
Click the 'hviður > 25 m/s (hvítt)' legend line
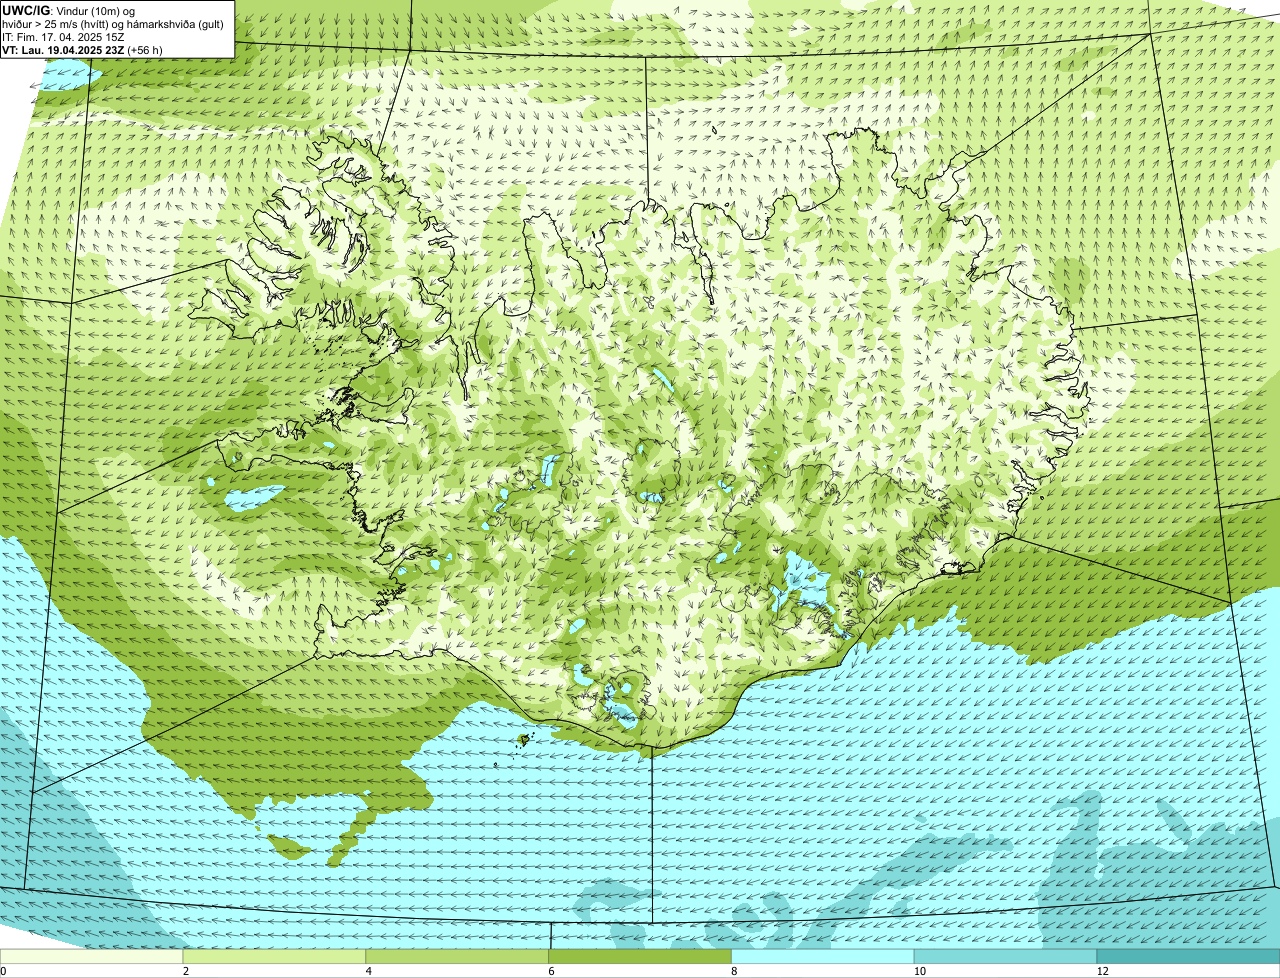pyautogui.click(x=114, y=24)
